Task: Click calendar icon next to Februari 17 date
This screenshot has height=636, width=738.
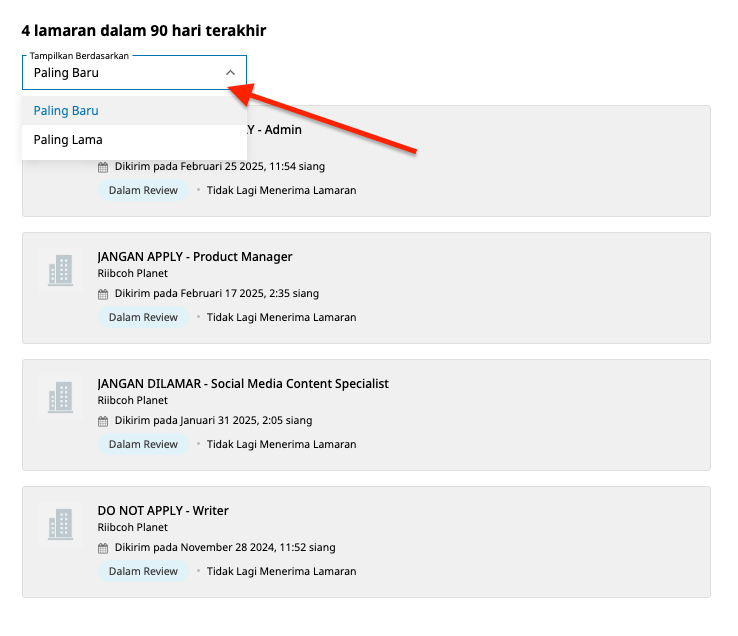Action: click(103, 294)
